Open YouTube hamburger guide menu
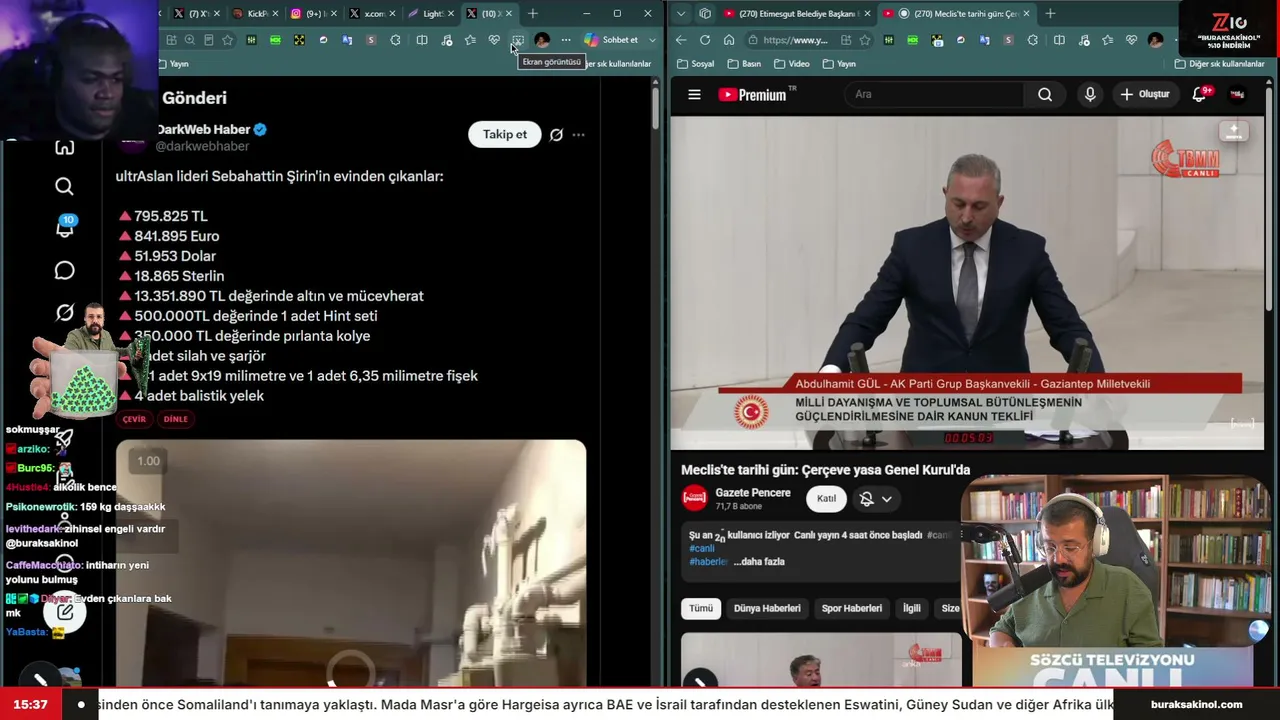The width and height of the screenshot is (1280, 720). coord(694,95)
